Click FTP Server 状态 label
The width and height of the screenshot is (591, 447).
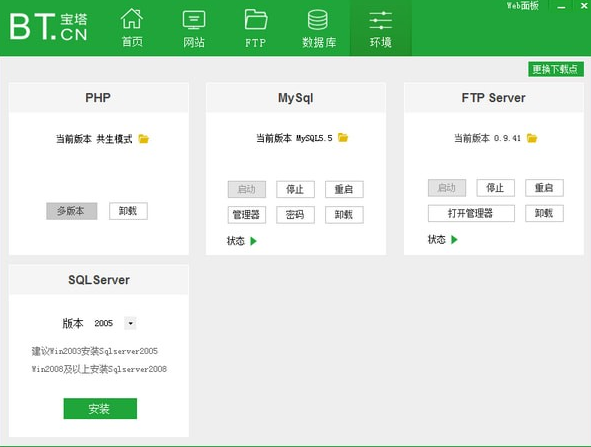pyautogui.click(x=436, y=239)
